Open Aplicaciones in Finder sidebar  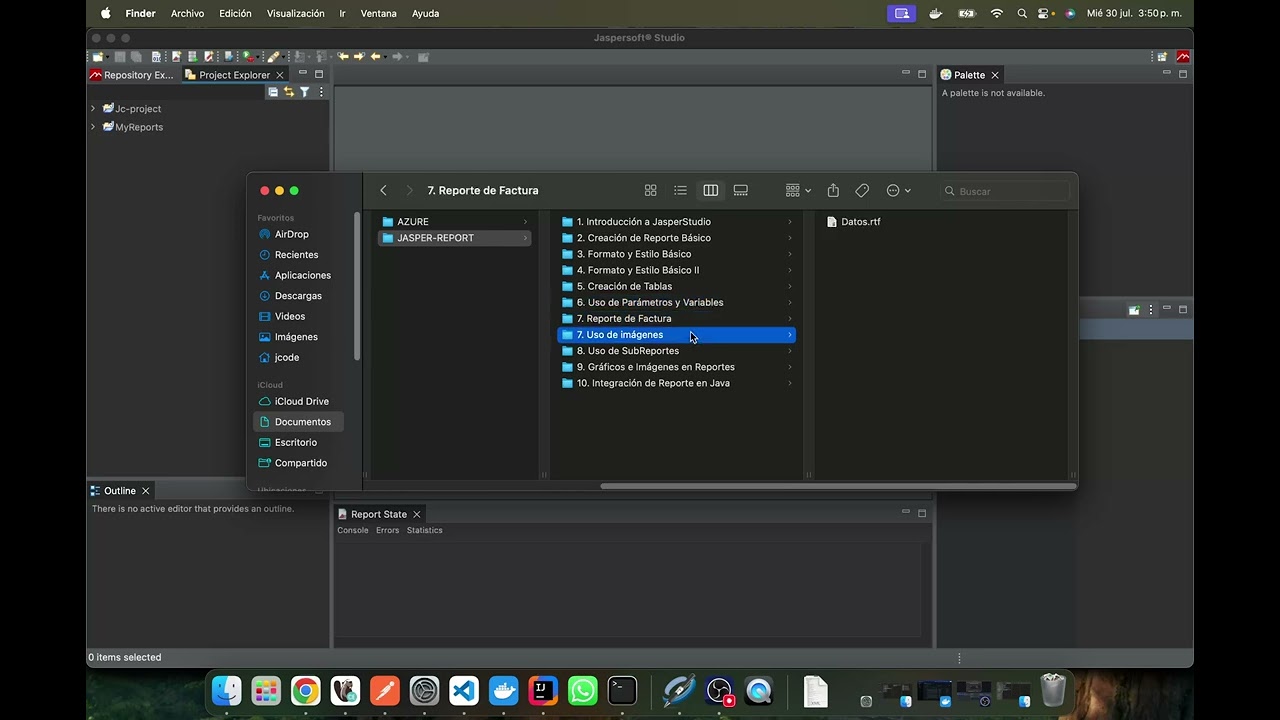302,275
